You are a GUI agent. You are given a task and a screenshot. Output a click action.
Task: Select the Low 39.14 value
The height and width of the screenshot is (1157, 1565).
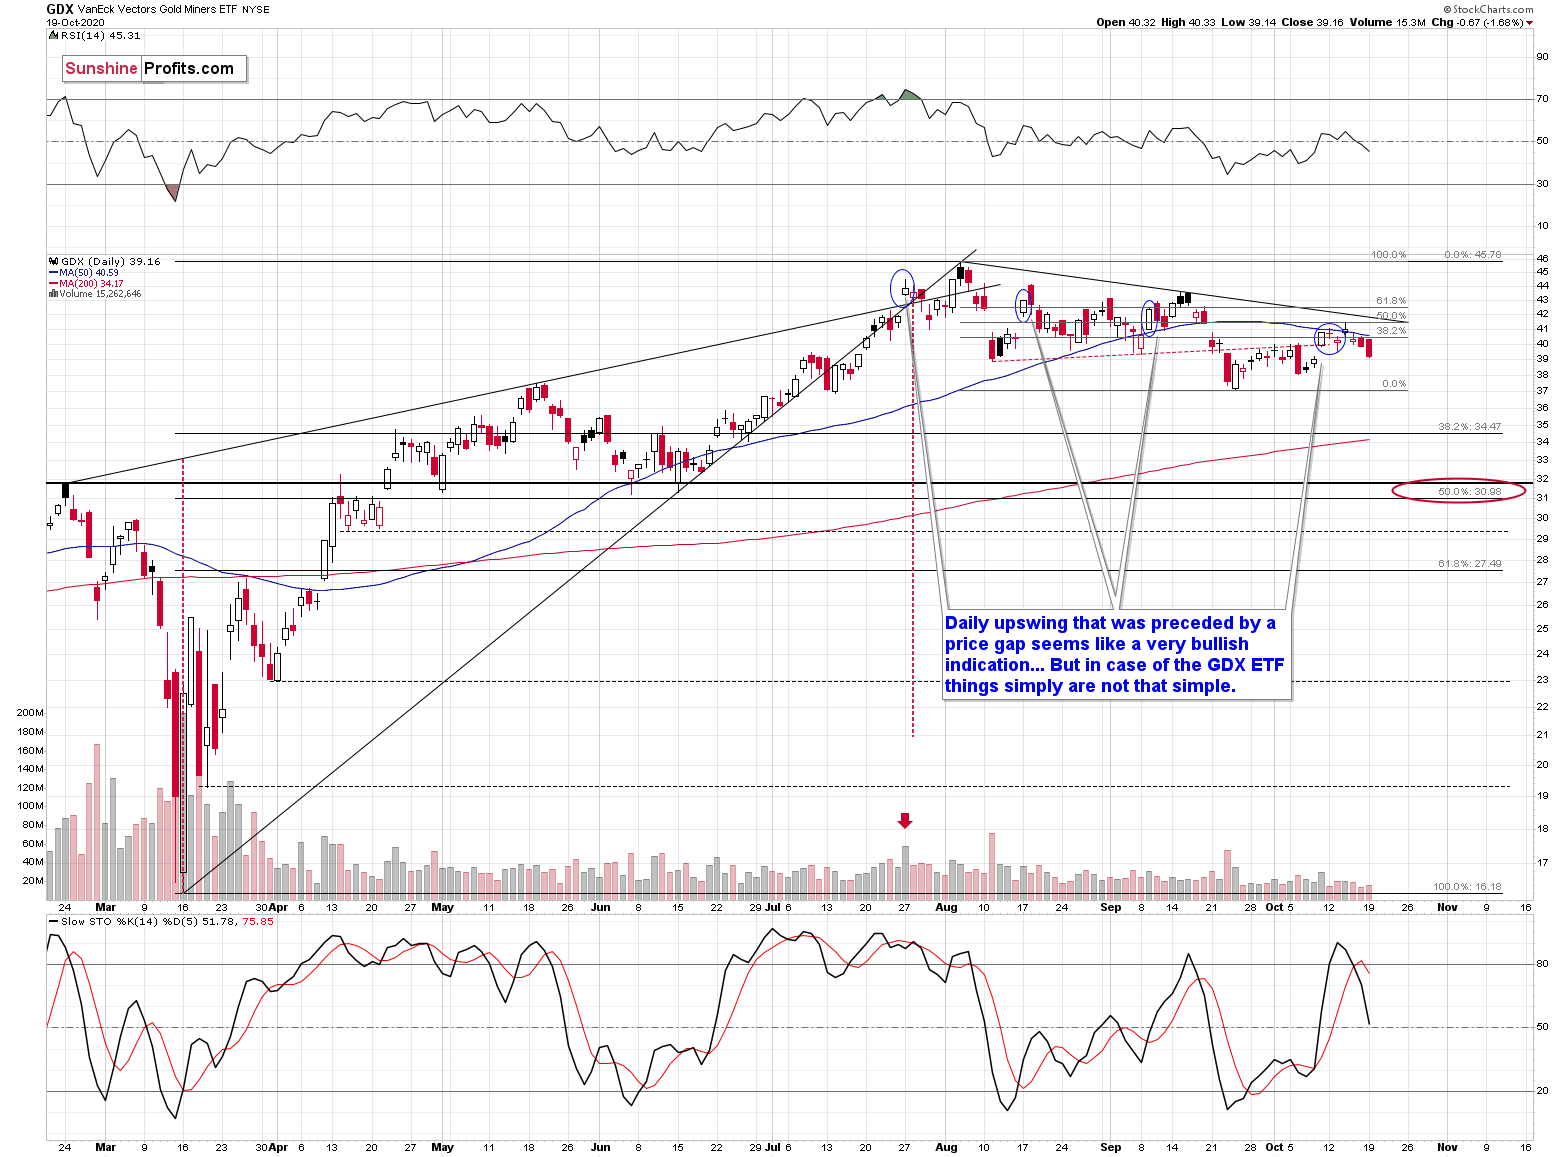(1249, 22)
